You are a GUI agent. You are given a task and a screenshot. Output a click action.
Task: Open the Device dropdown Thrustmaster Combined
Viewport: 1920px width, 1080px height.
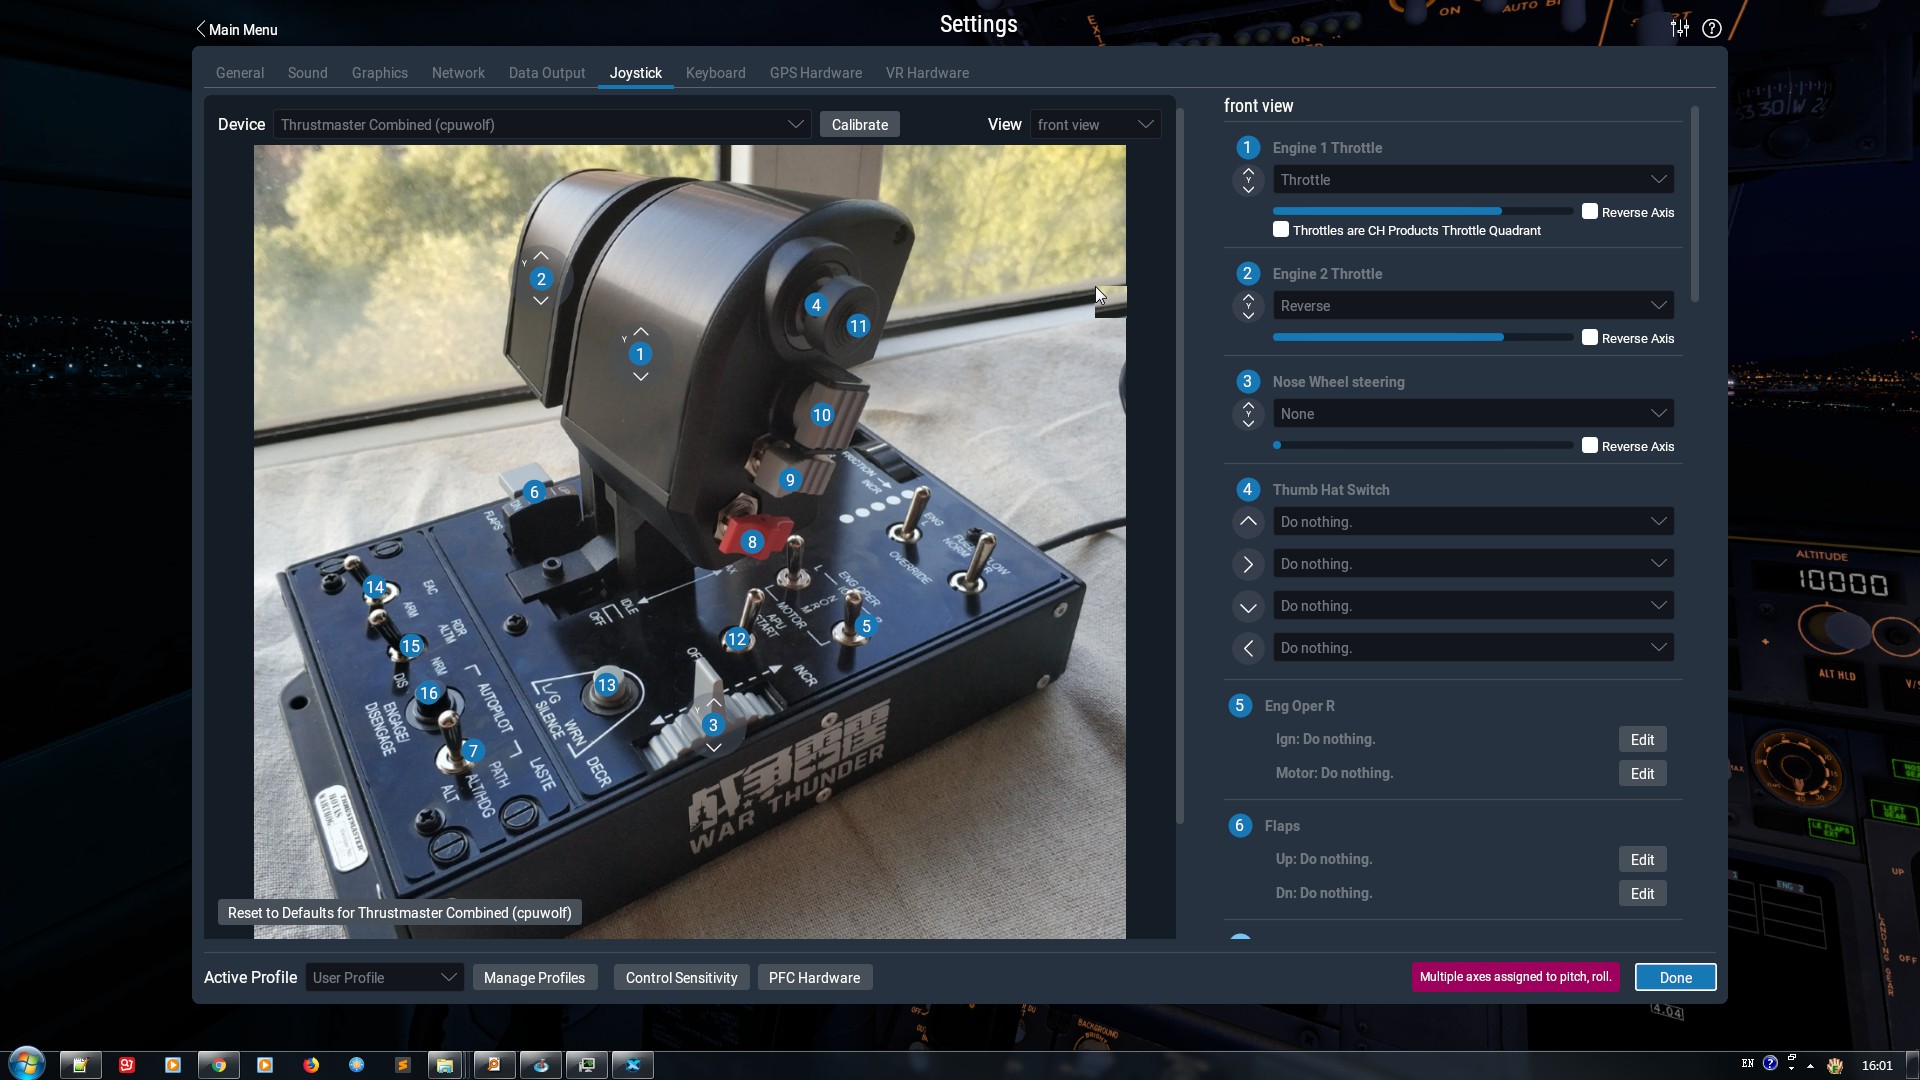tap(542, 124)
